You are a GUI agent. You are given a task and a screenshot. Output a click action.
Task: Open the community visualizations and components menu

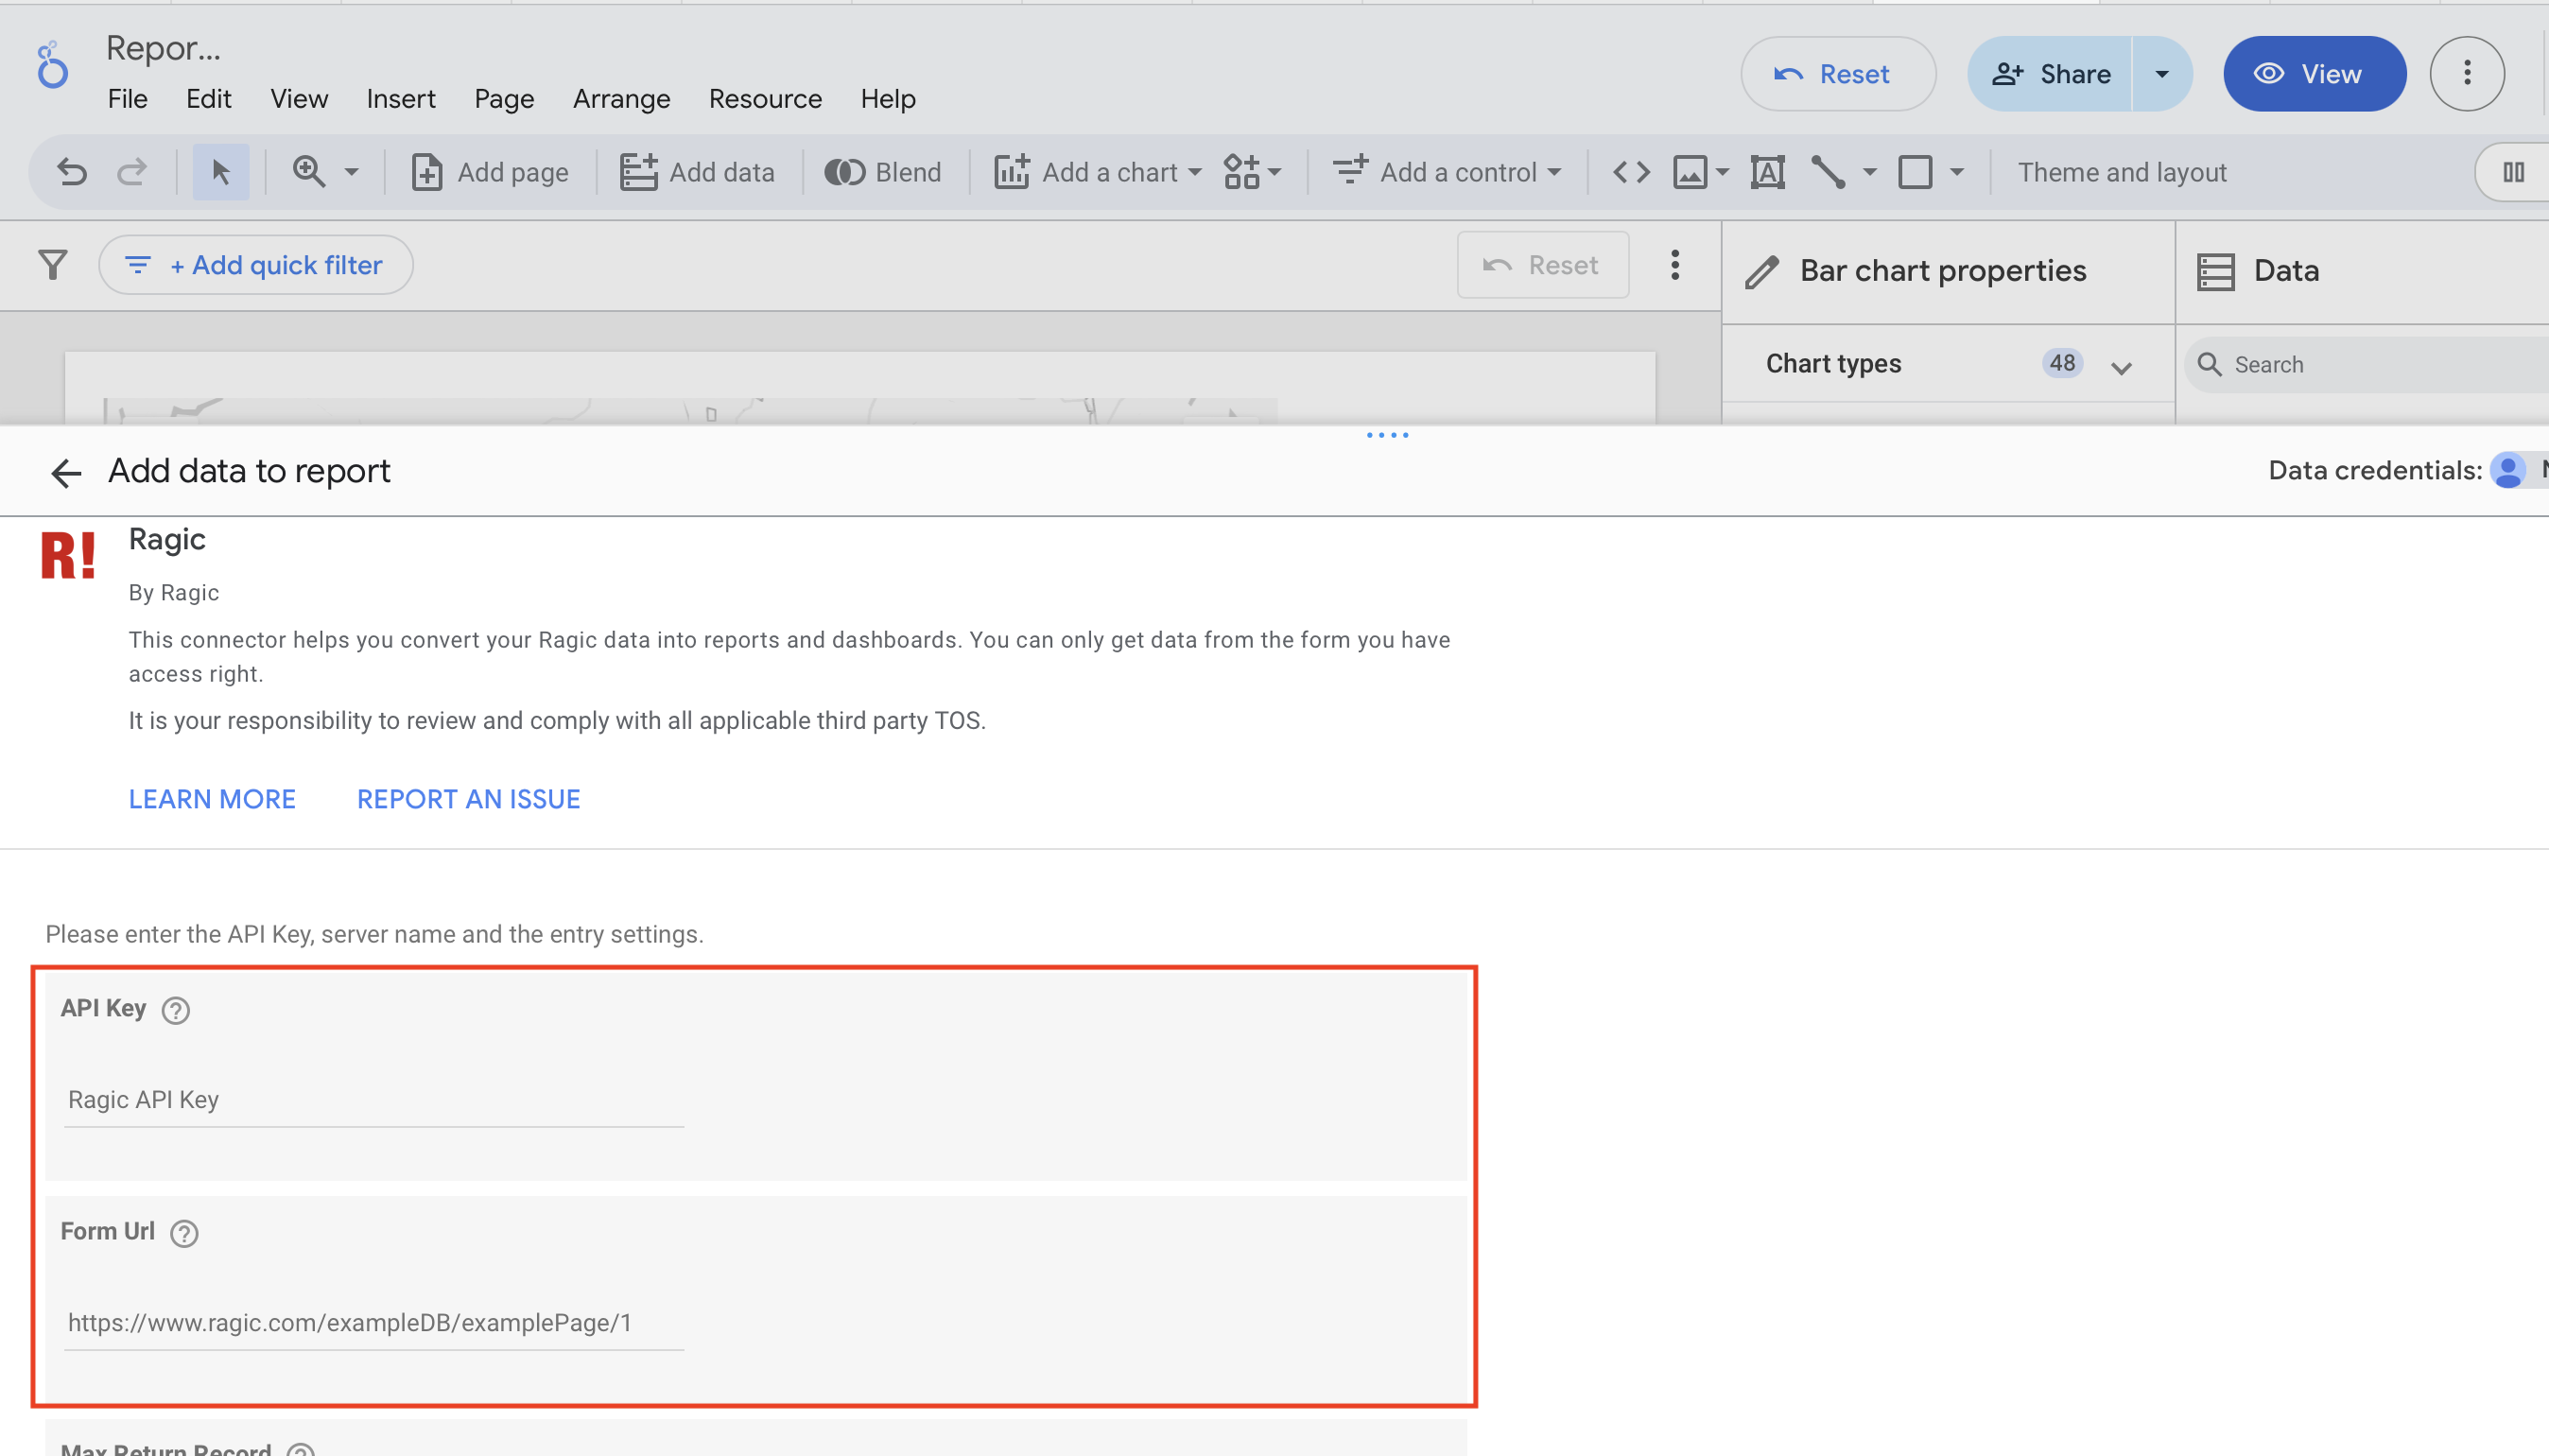tap(1252, 172)
